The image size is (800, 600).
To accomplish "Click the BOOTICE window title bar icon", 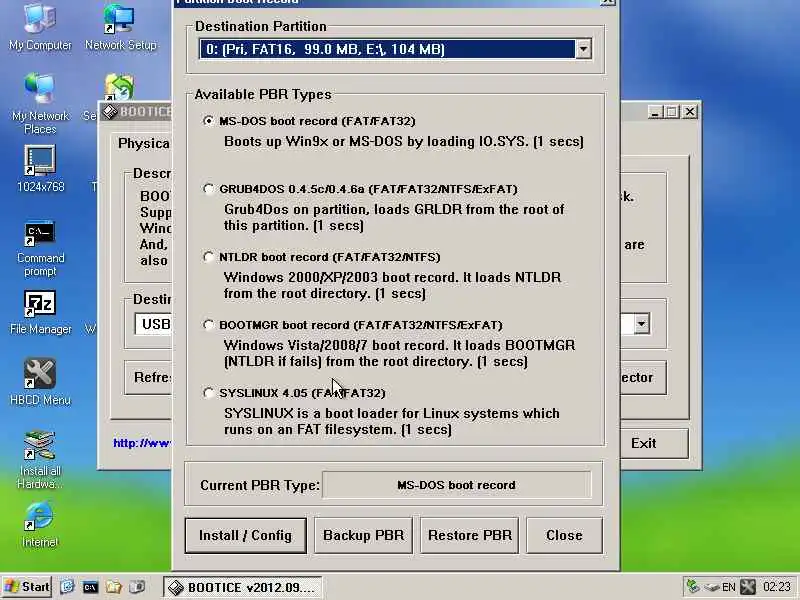I will point(110,112).
